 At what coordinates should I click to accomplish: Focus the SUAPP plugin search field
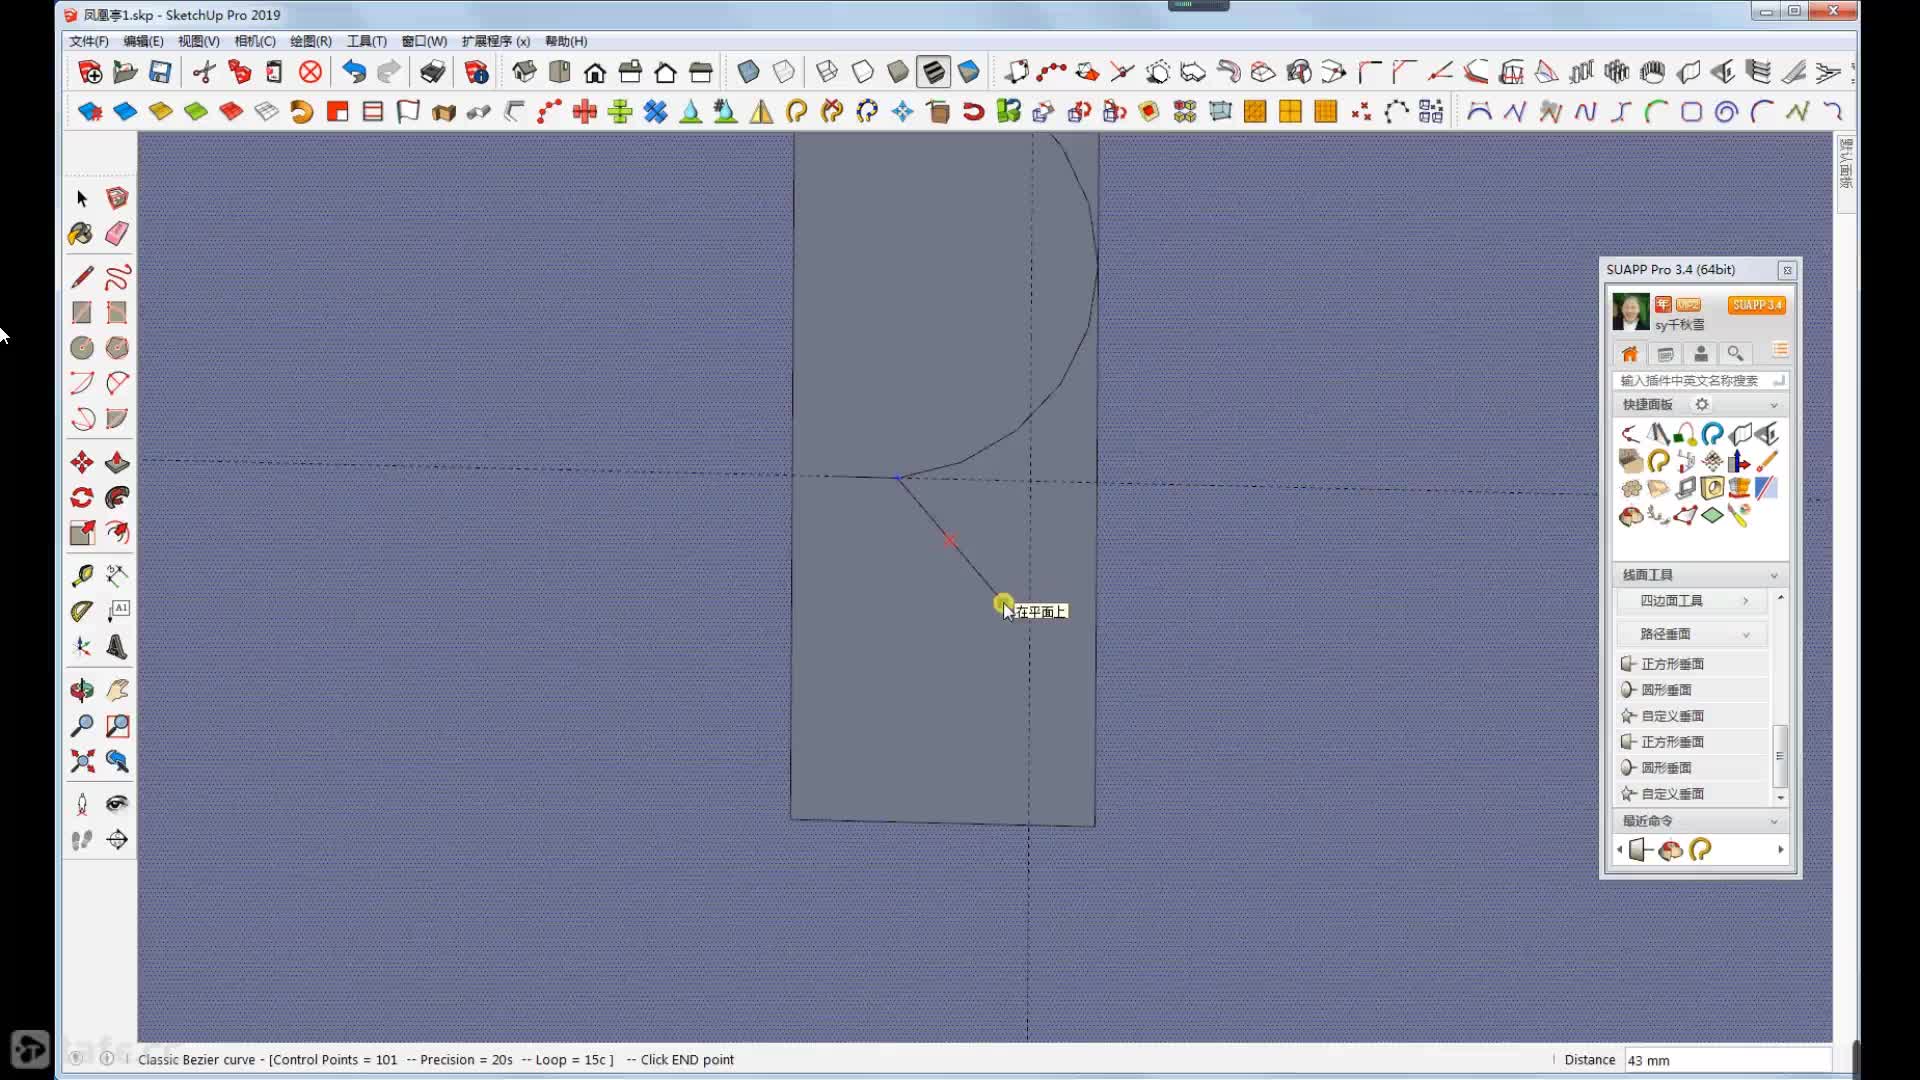click(x=1700, y=380)
